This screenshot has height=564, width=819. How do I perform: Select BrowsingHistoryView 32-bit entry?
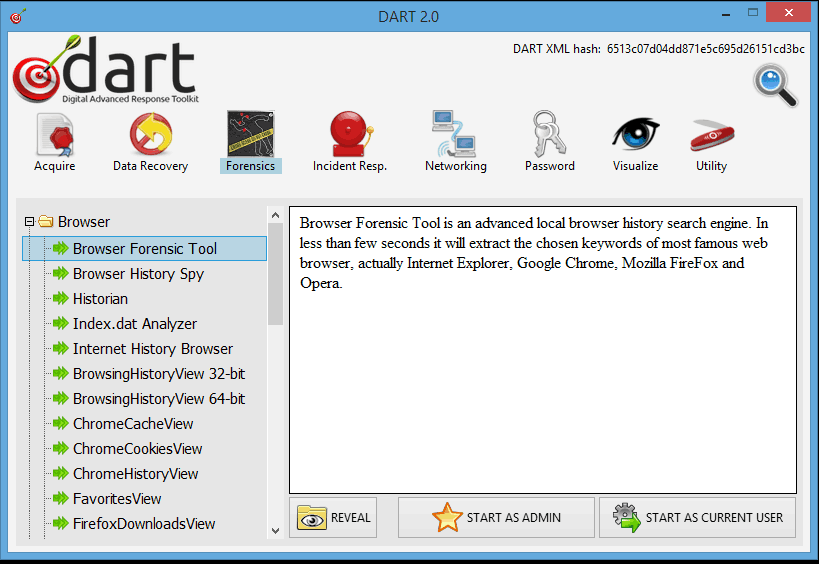tap(159, 374)
